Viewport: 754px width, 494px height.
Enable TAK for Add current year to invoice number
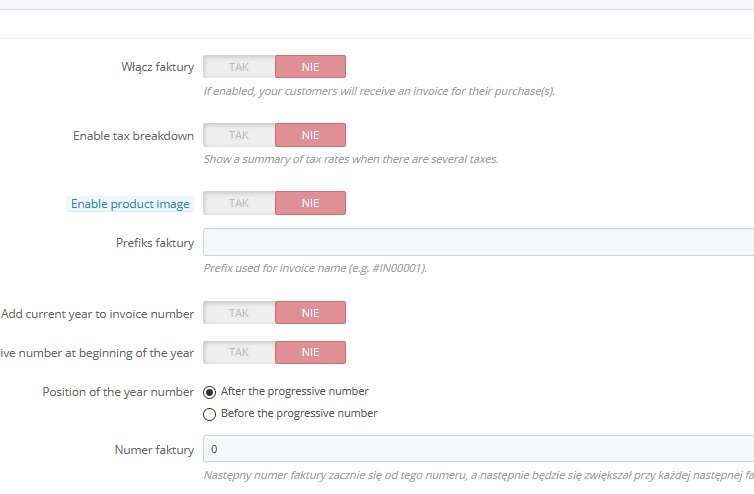point(239,313)
